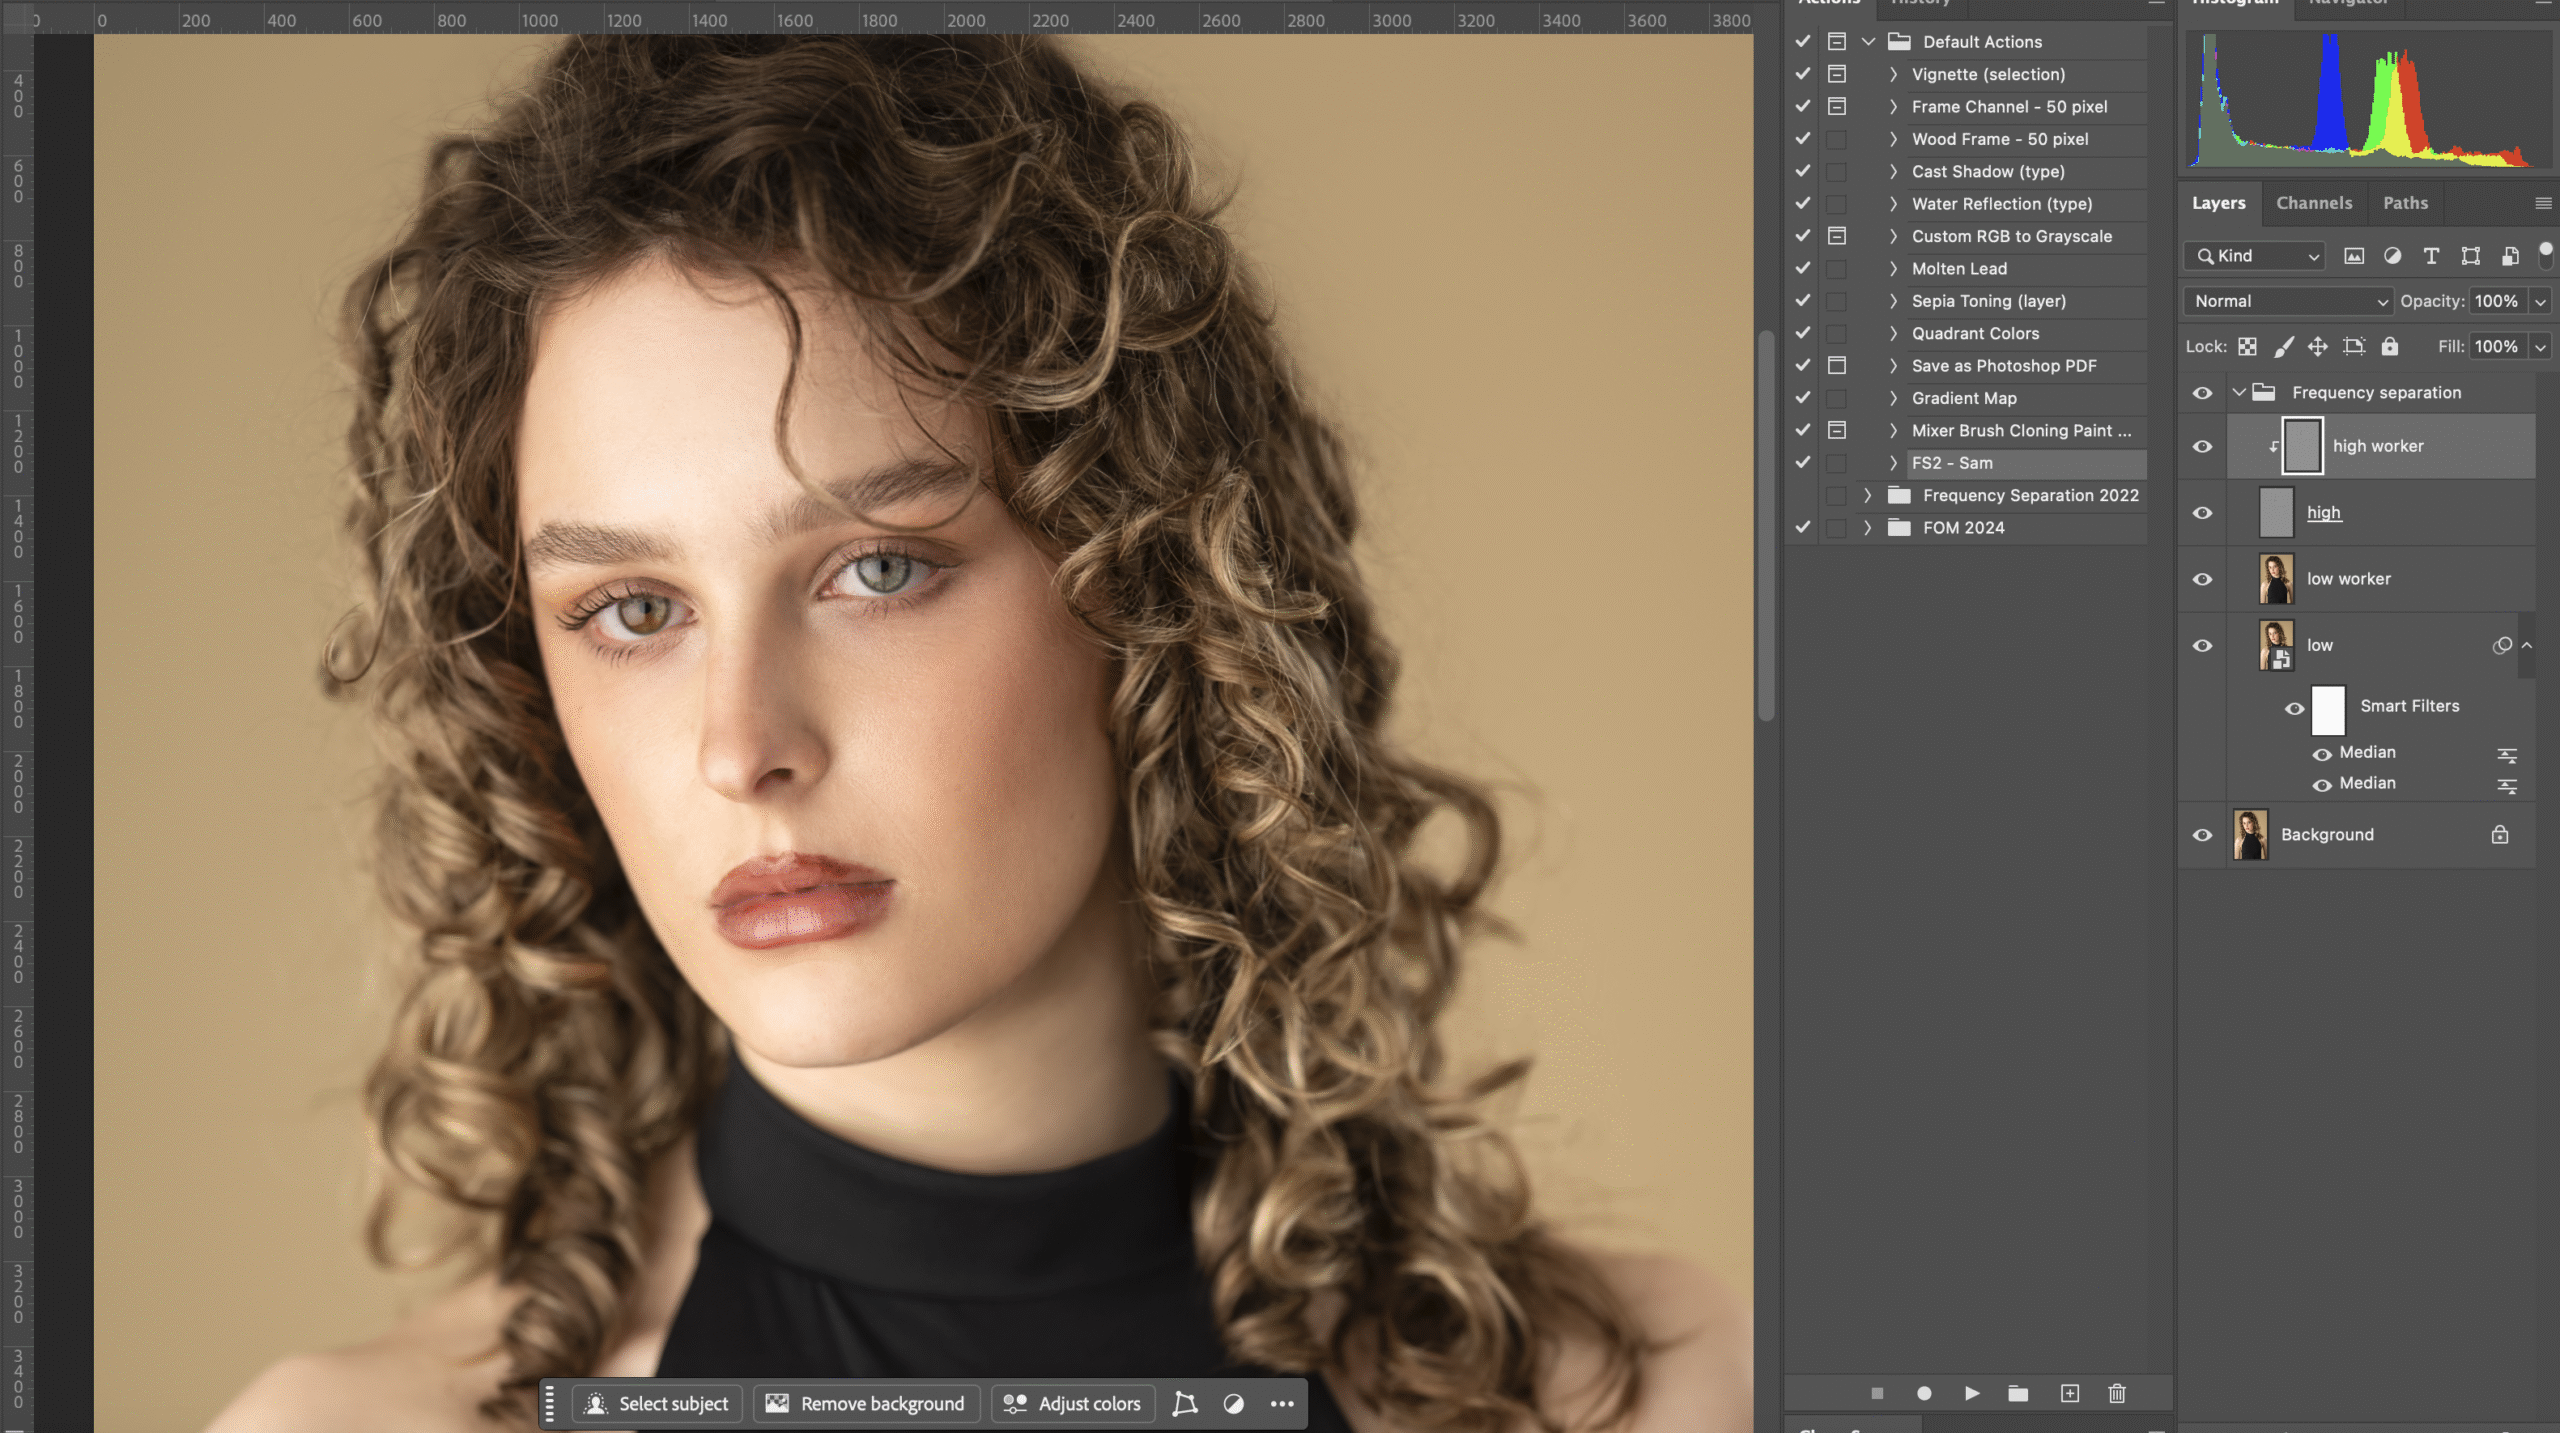
Task: Filter layers by adjustment layer icon
Action: tap(2392, 256)
